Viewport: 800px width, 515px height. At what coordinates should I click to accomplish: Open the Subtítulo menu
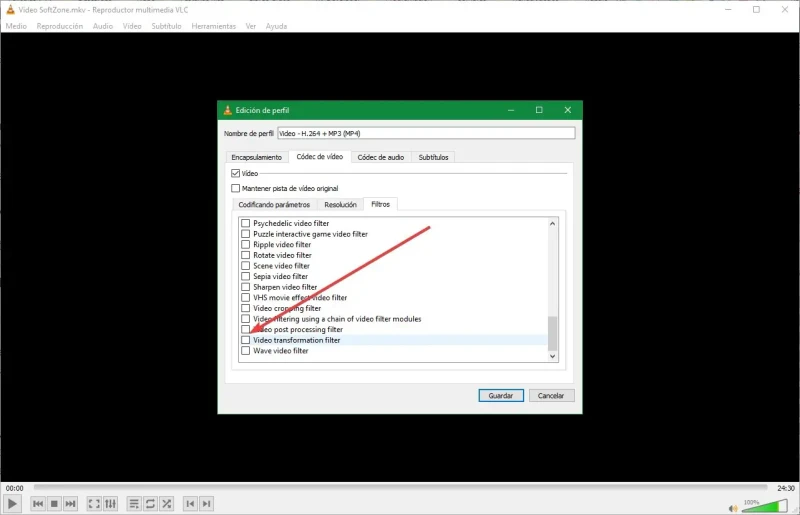(x=166, y=26)
